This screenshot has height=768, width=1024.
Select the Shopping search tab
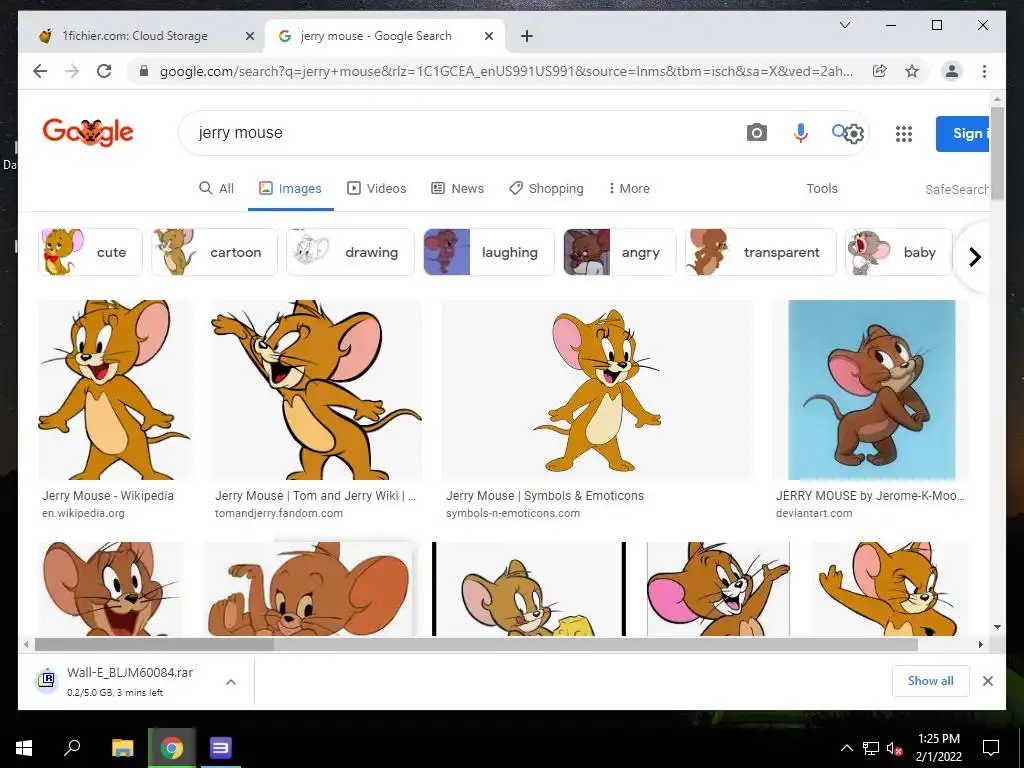(547, 189)
